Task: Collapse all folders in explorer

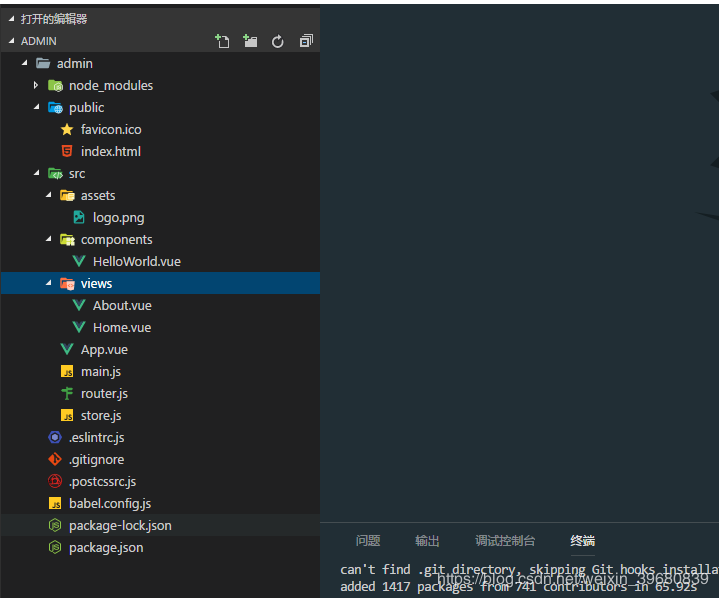Action: click(x=306, y=41)
